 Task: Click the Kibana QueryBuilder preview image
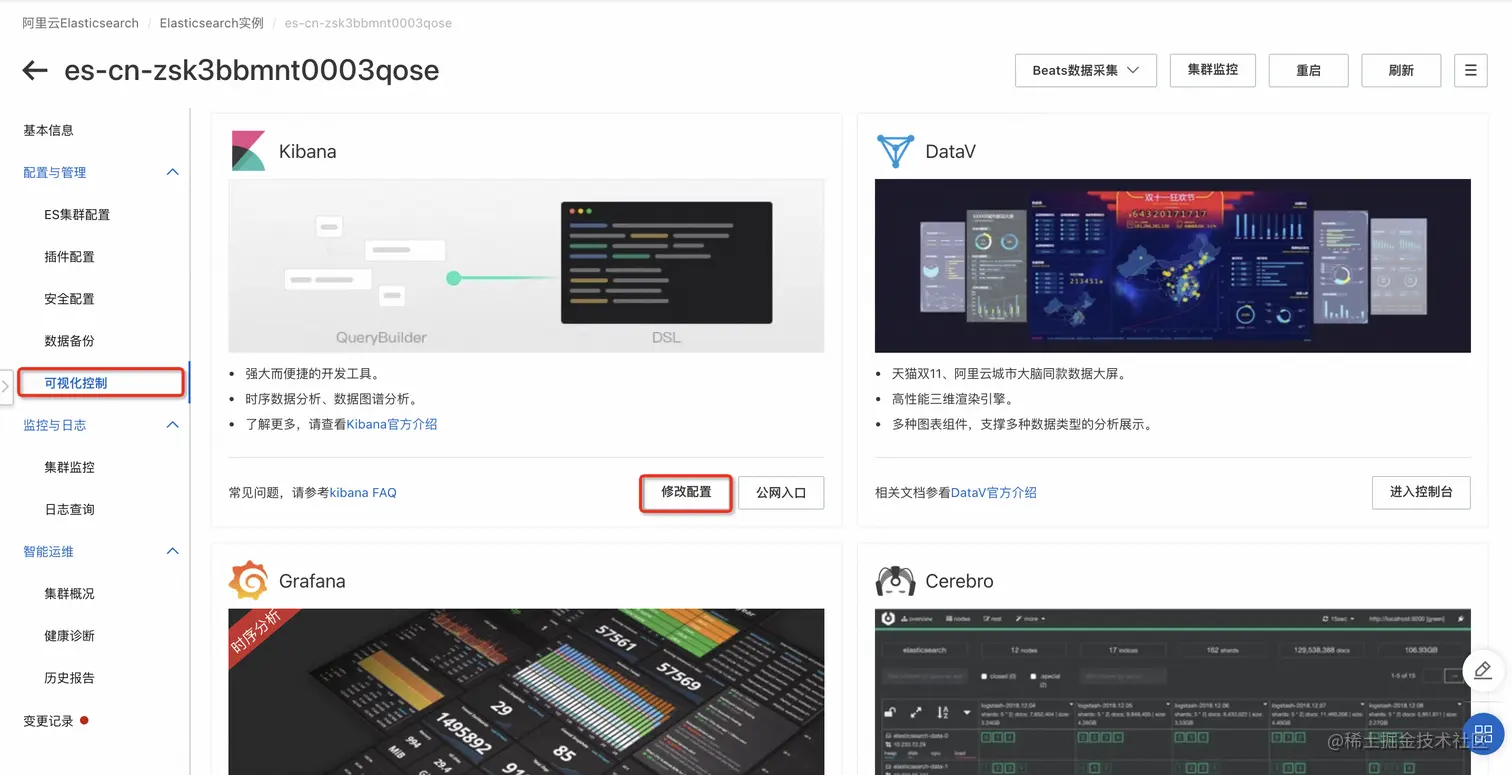[x=526, y=266]
